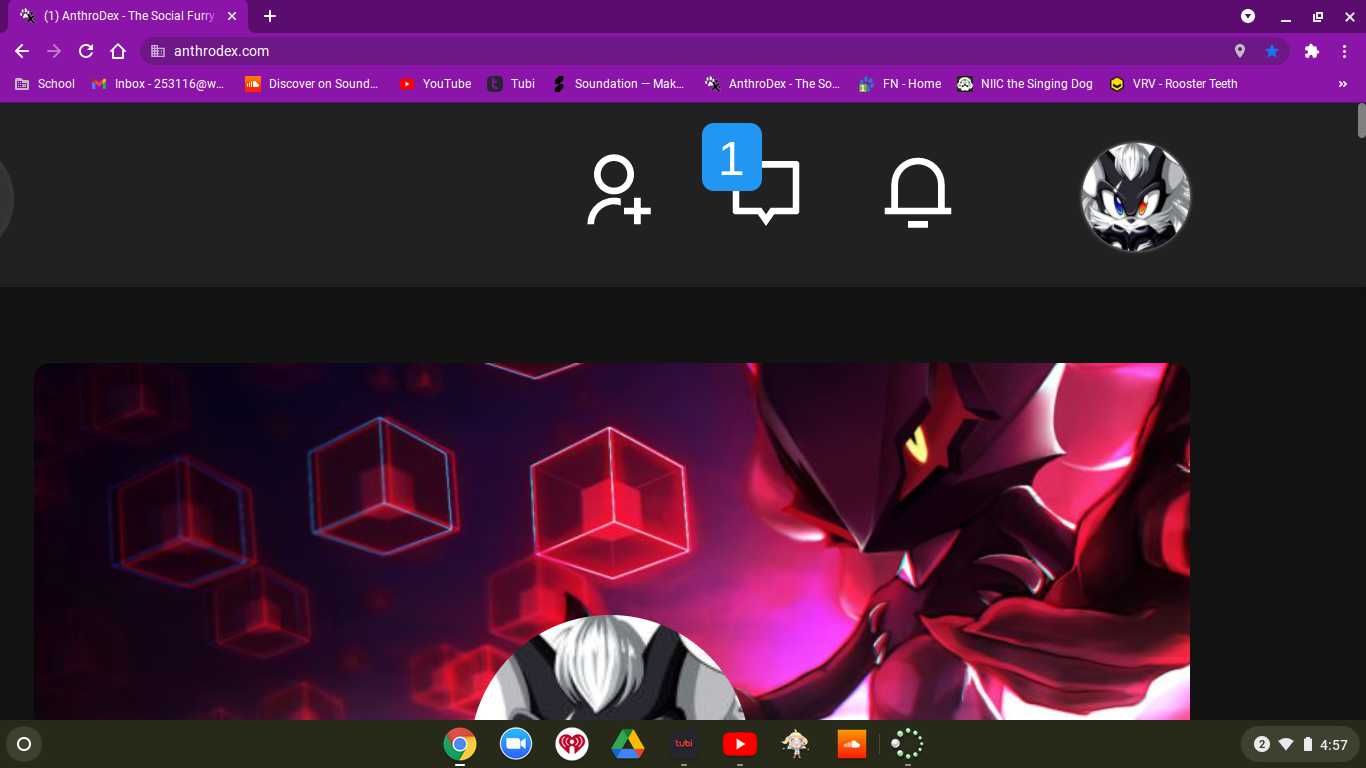Open a new browser tab
Screen dimensions: 1366x768
click(270, 16)
